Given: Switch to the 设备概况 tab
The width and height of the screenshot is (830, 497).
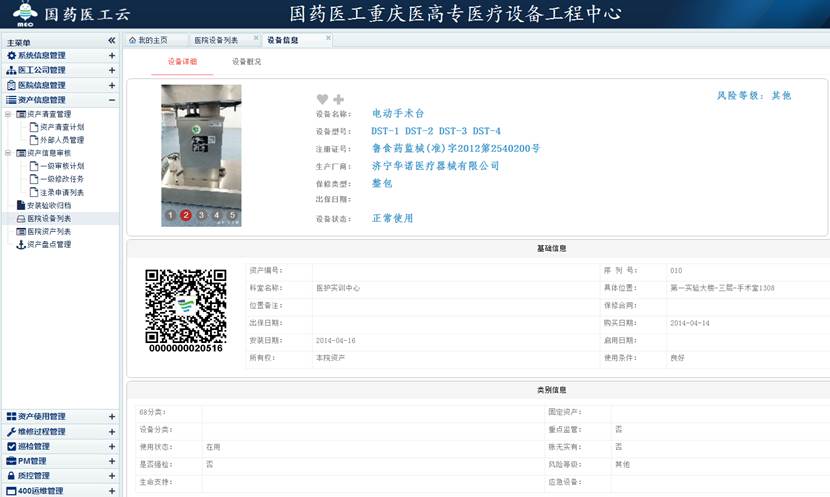Looking at the screenshot, I should pyautogui.click(x=247, y=62).
